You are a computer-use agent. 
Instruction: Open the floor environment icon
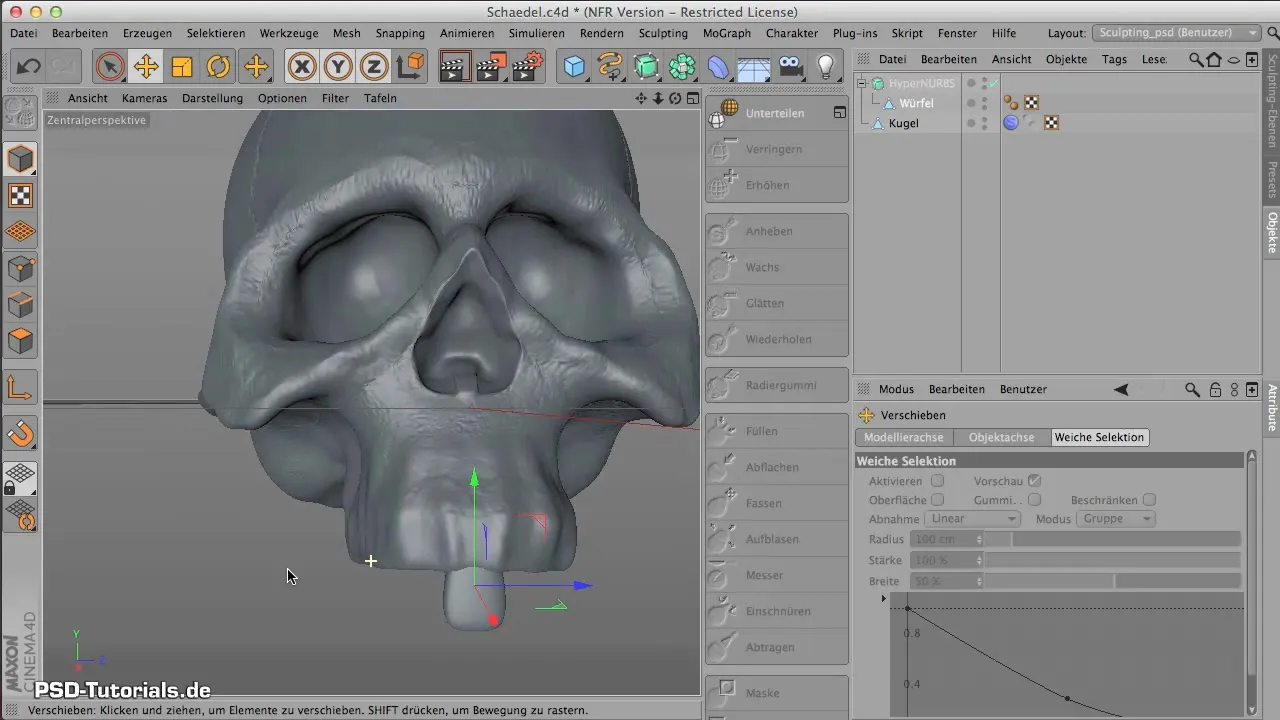click(x=754, y=67)
